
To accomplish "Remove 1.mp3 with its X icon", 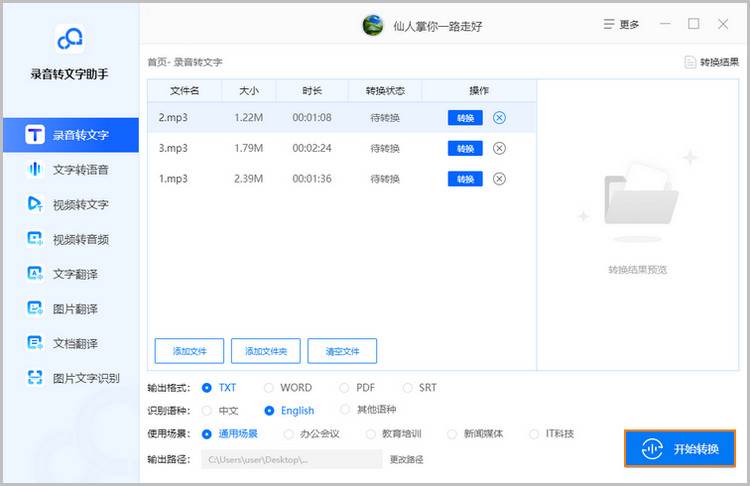I will coord(499,179).
